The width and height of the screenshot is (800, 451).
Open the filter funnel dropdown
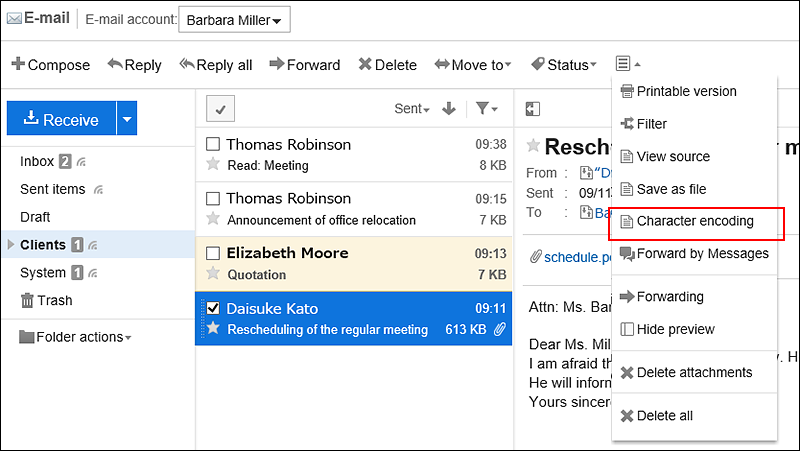click(x=486, y=109)
